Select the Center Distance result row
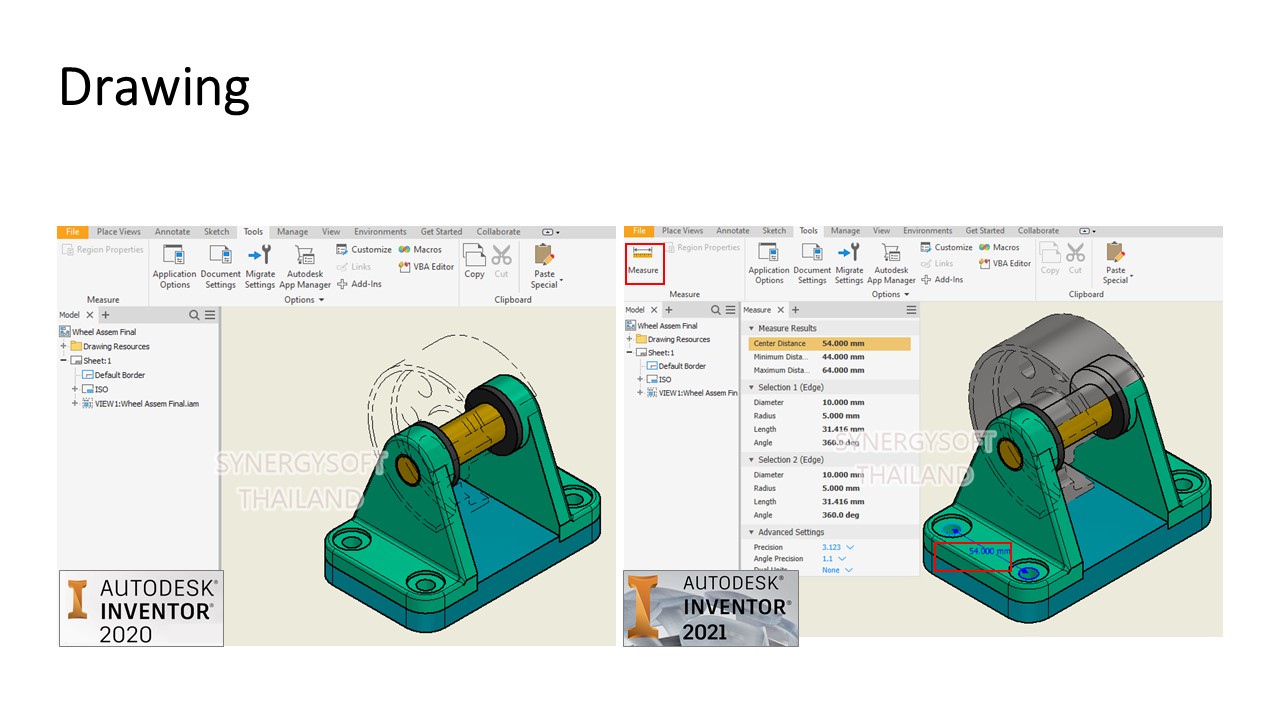1280x720 pixels. point(829,344)
